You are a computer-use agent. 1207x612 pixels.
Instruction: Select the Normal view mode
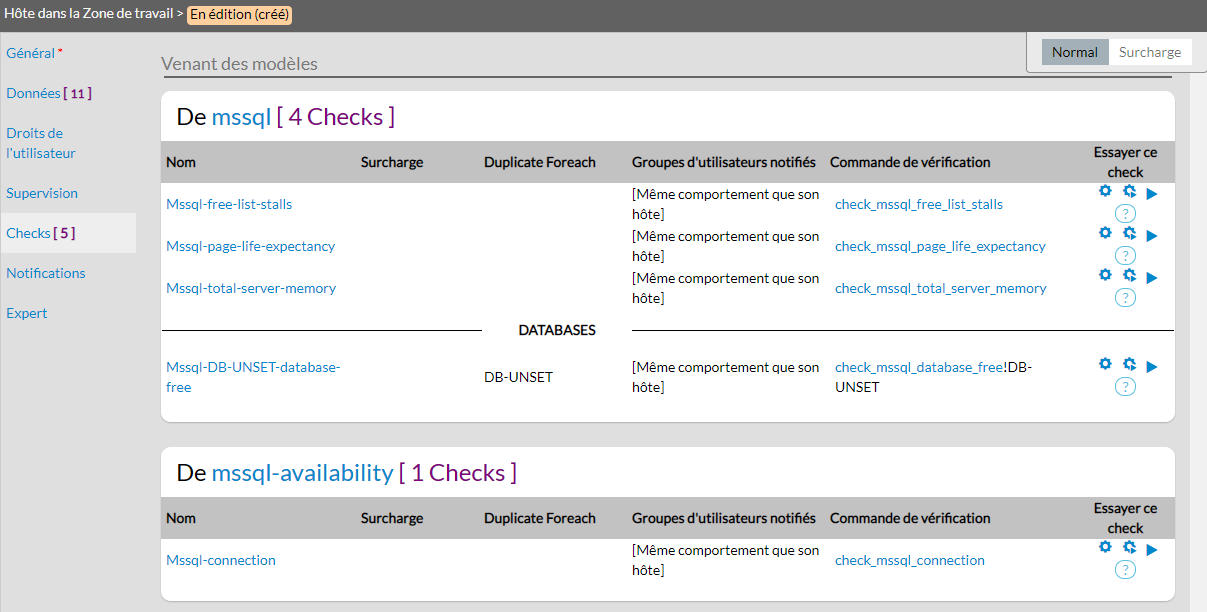[1074, 52]
